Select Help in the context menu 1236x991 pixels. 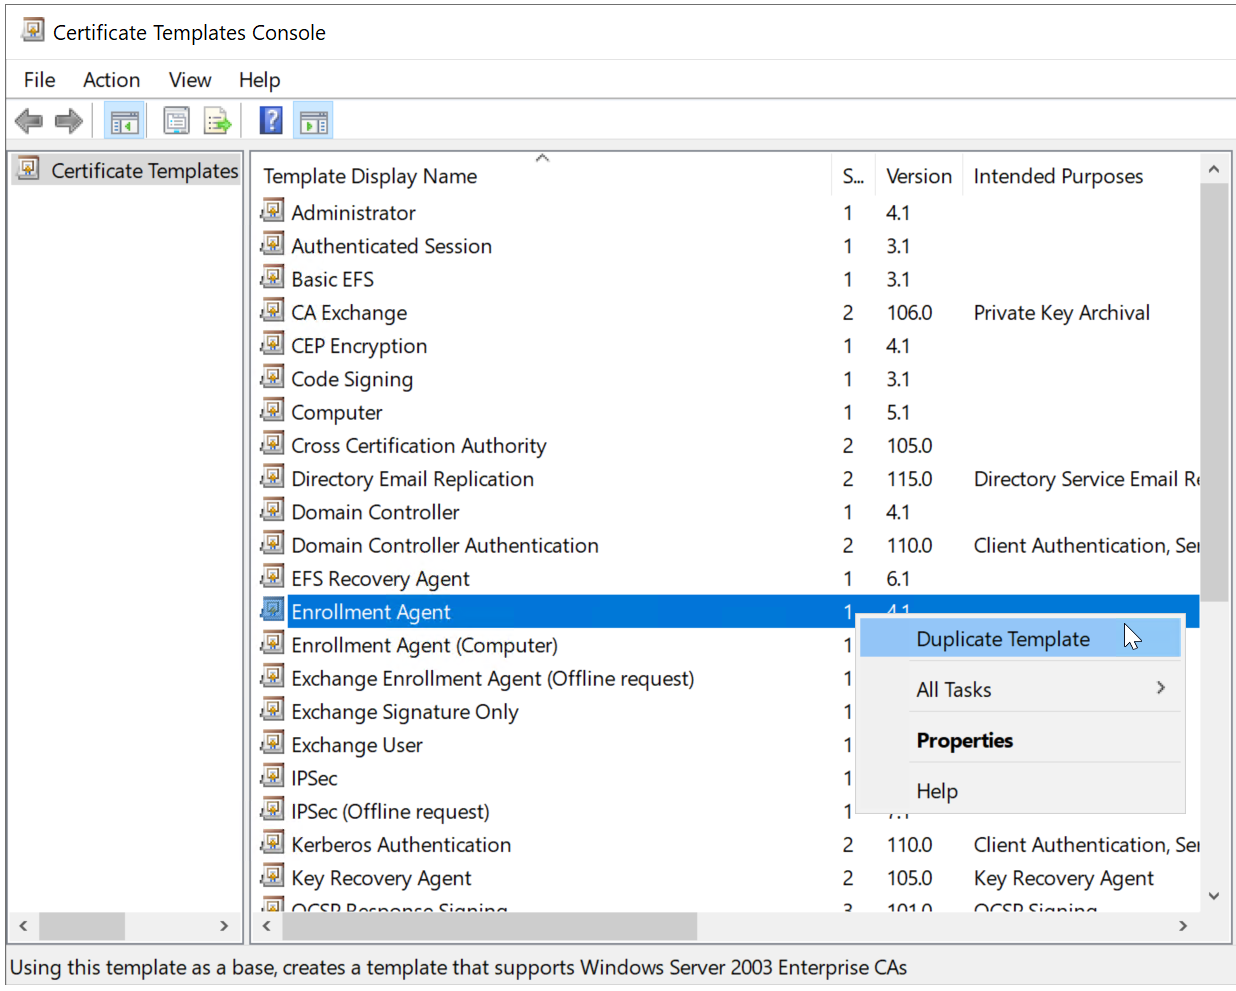pyautogui.click(x=937, y=791)
